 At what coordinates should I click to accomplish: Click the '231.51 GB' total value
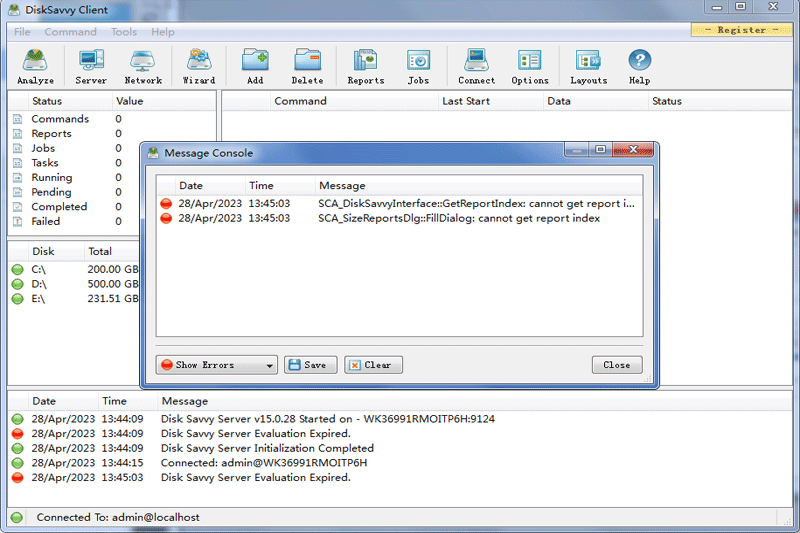pyautogui.click(x=113, y=299)
